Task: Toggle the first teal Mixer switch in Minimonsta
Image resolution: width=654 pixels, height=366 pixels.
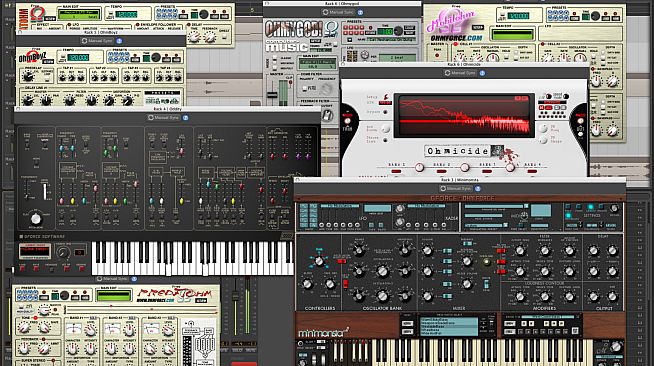Action: coord(447,251)
